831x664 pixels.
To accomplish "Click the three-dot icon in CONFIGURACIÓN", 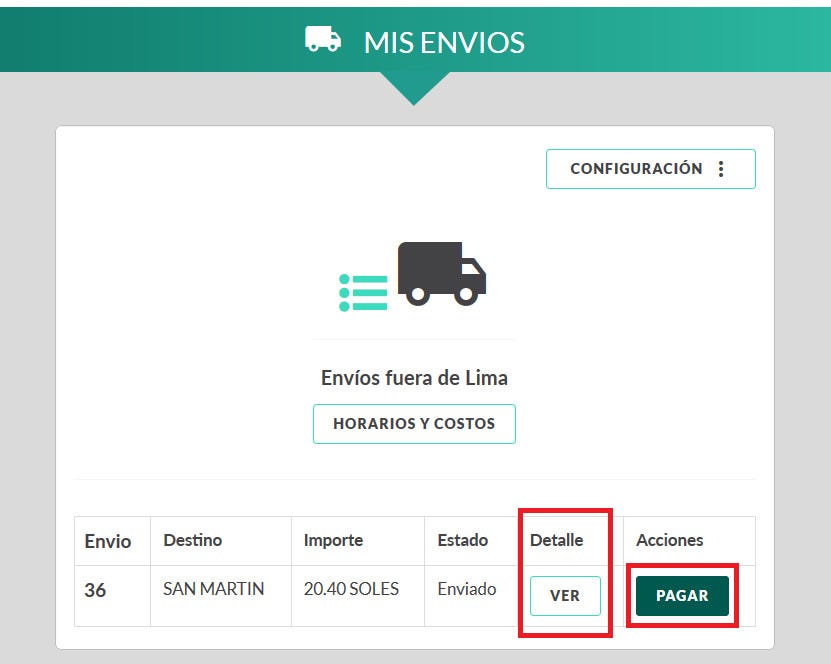I will point(721,169).
